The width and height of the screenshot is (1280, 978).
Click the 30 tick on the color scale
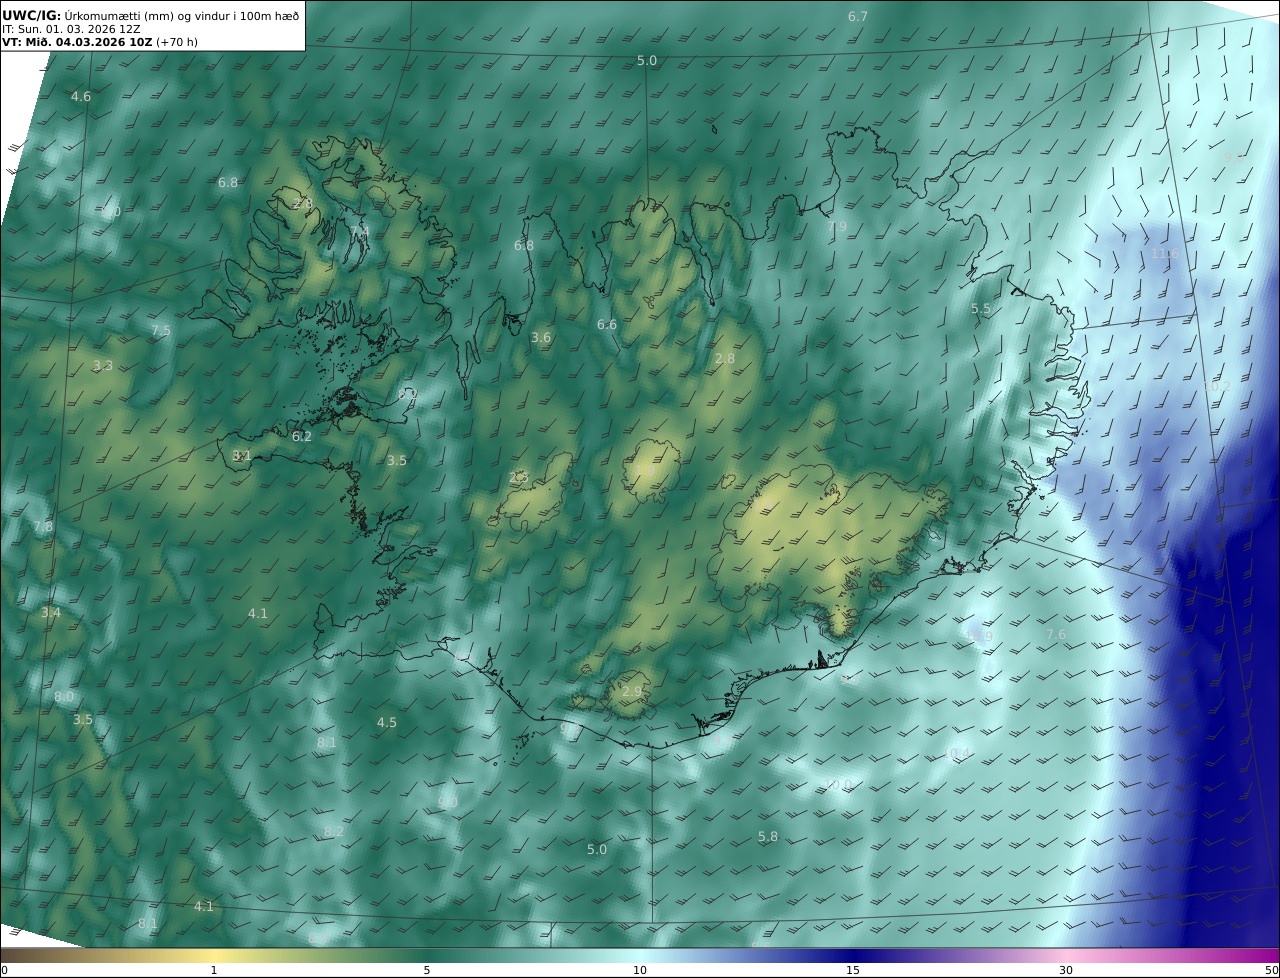pyautogui.click(x=1066, y=970)
